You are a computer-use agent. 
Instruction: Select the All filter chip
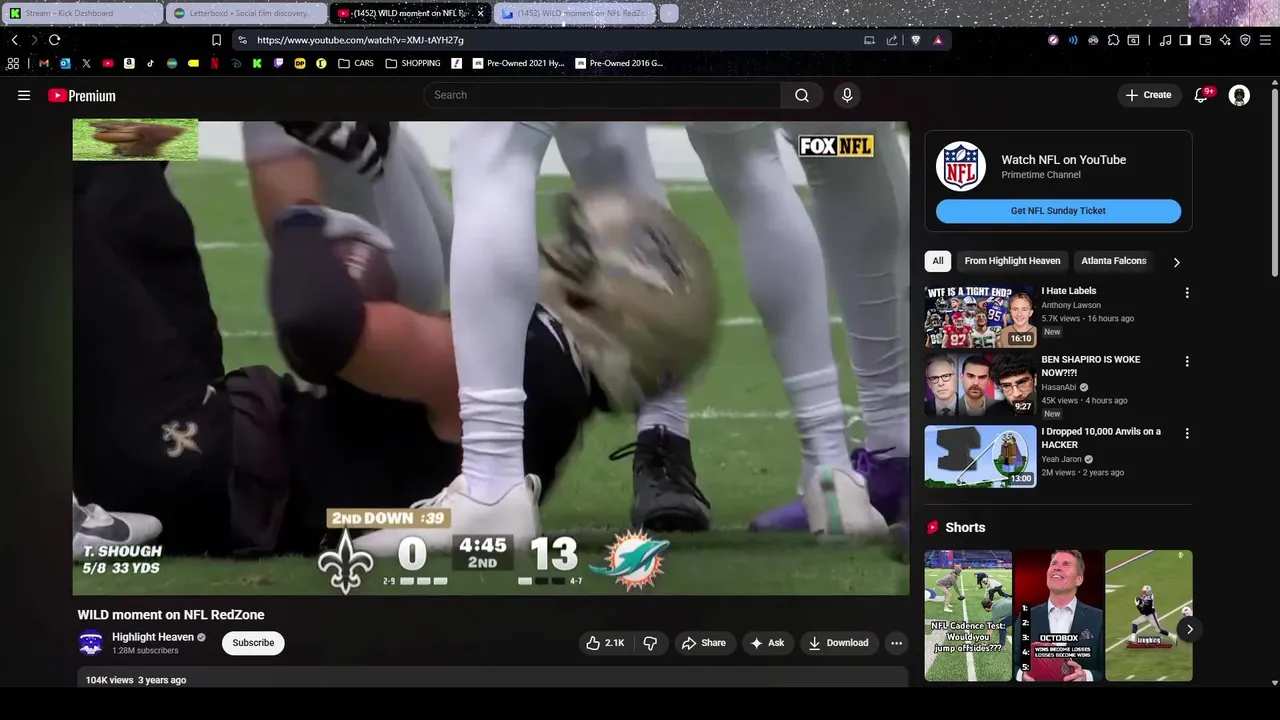pos(938,261)
